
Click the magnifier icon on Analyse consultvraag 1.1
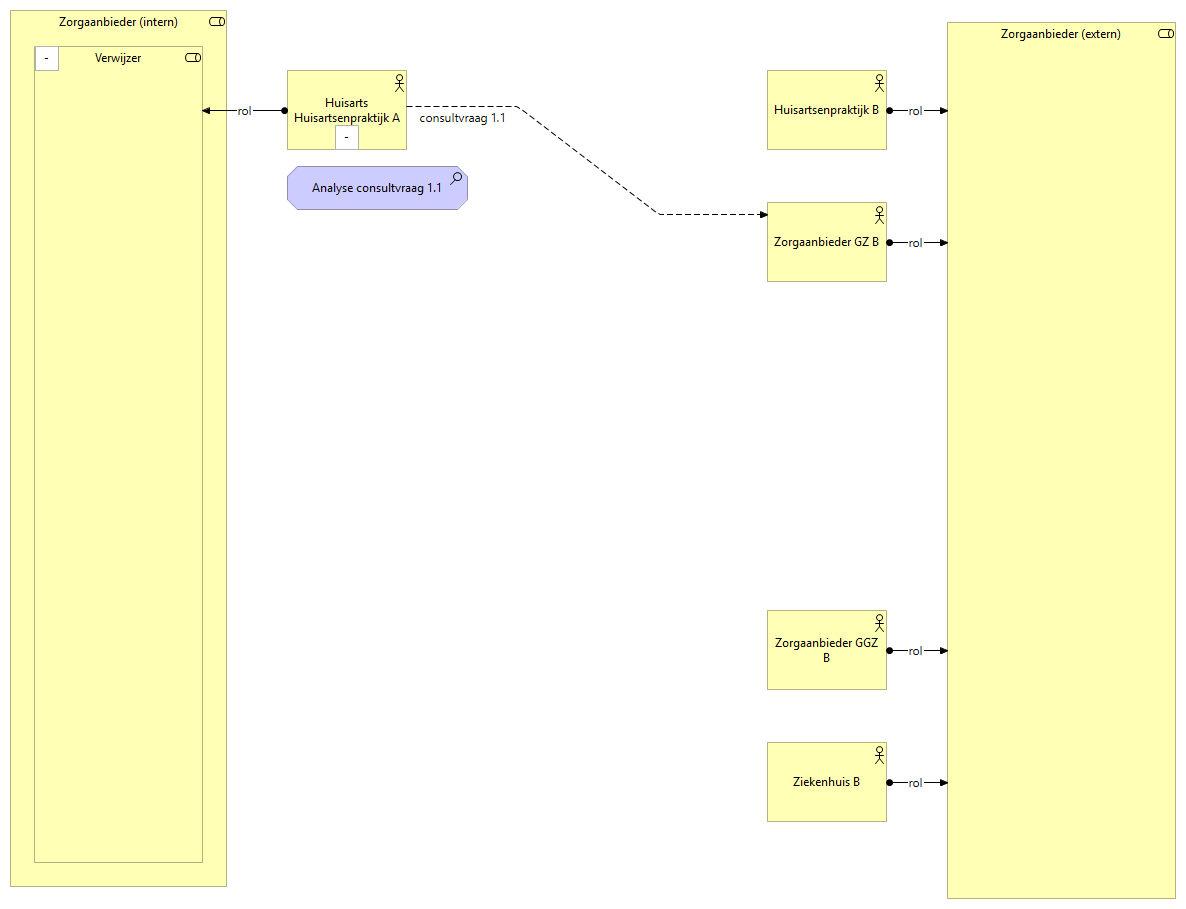point(456,178)
